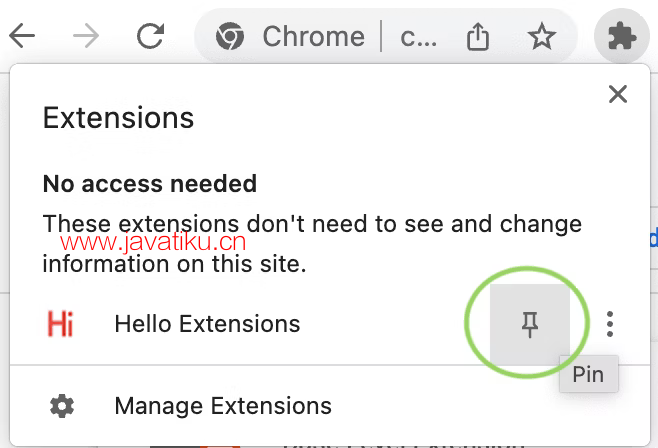
Task: Click the truncated URL text in the omnibox
Action: pyautogui.click(x=418, y=38)
